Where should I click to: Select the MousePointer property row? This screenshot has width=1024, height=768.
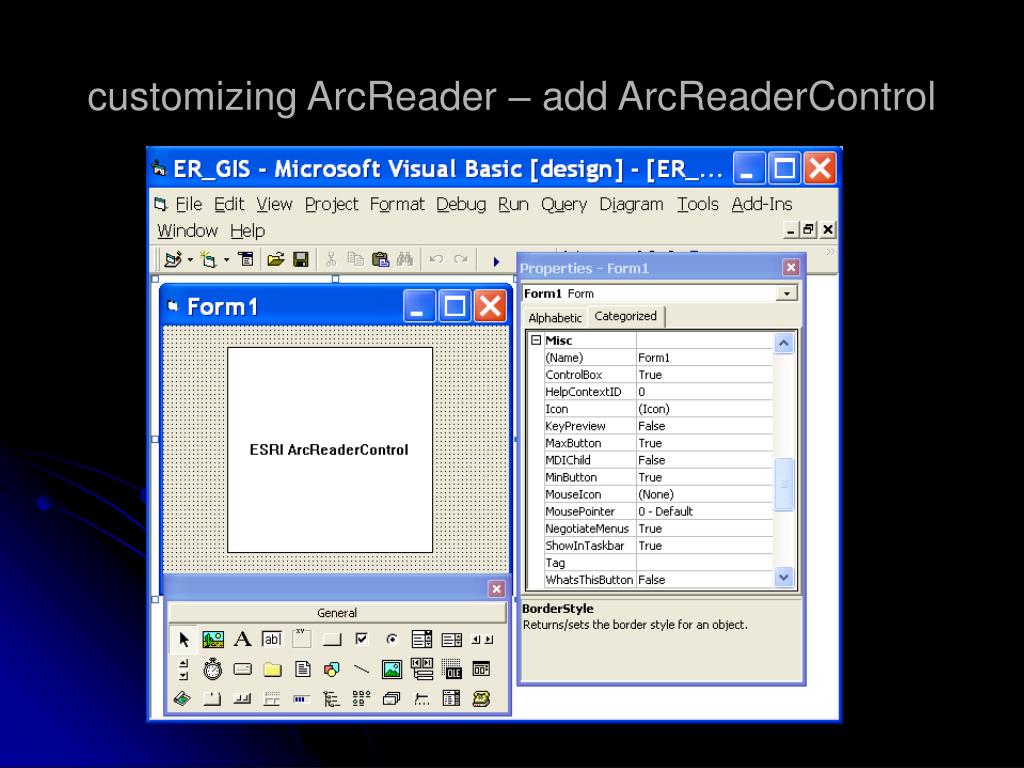pyautogui.click(x=658, y=511)
